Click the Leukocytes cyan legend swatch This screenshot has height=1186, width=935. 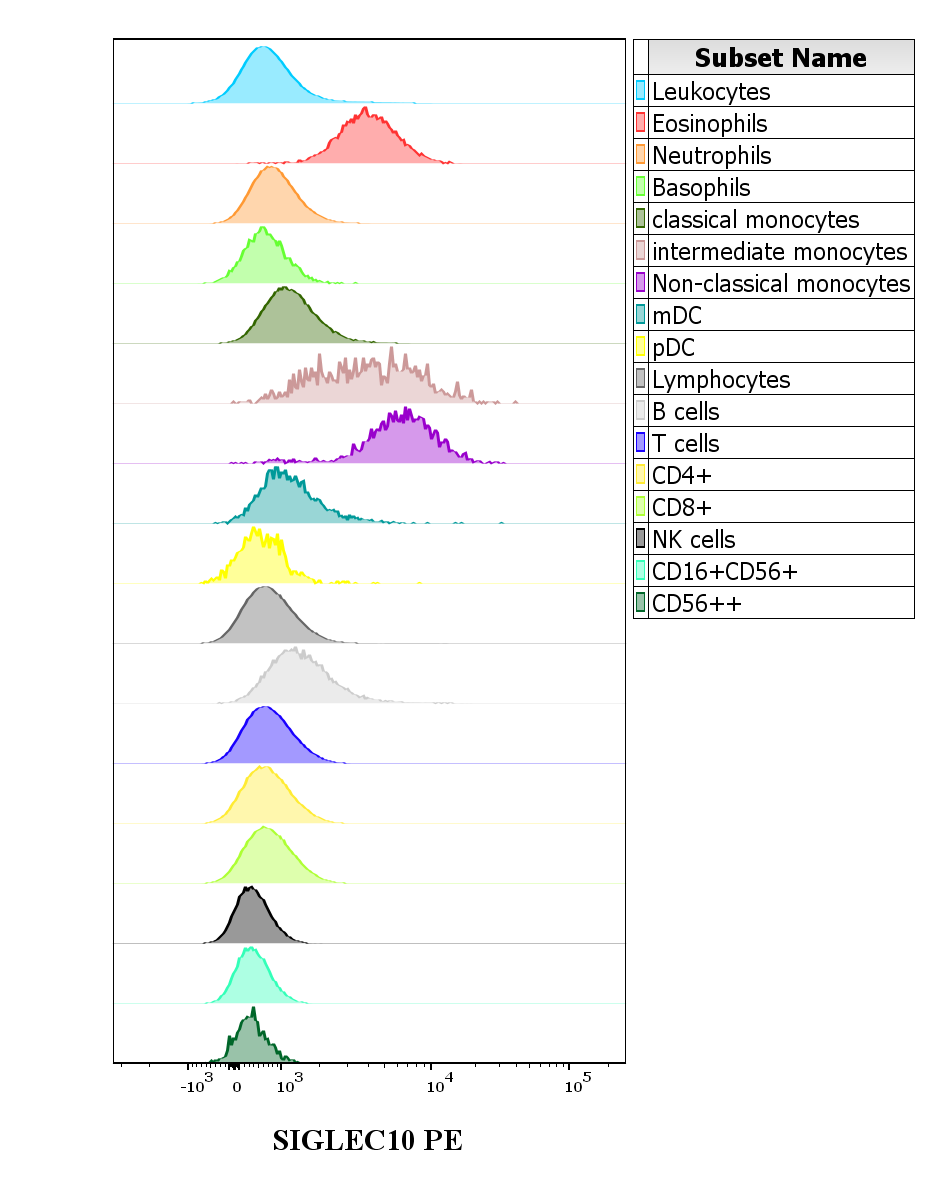pos(641,91)
